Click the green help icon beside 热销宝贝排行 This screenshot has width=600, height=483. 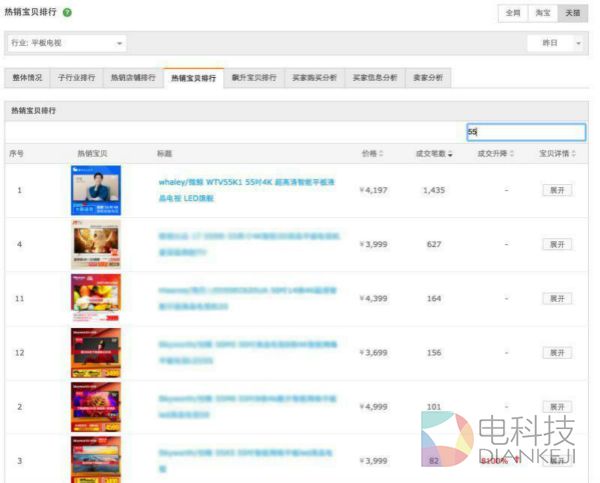pyautogui.click(x=67, y=12)
